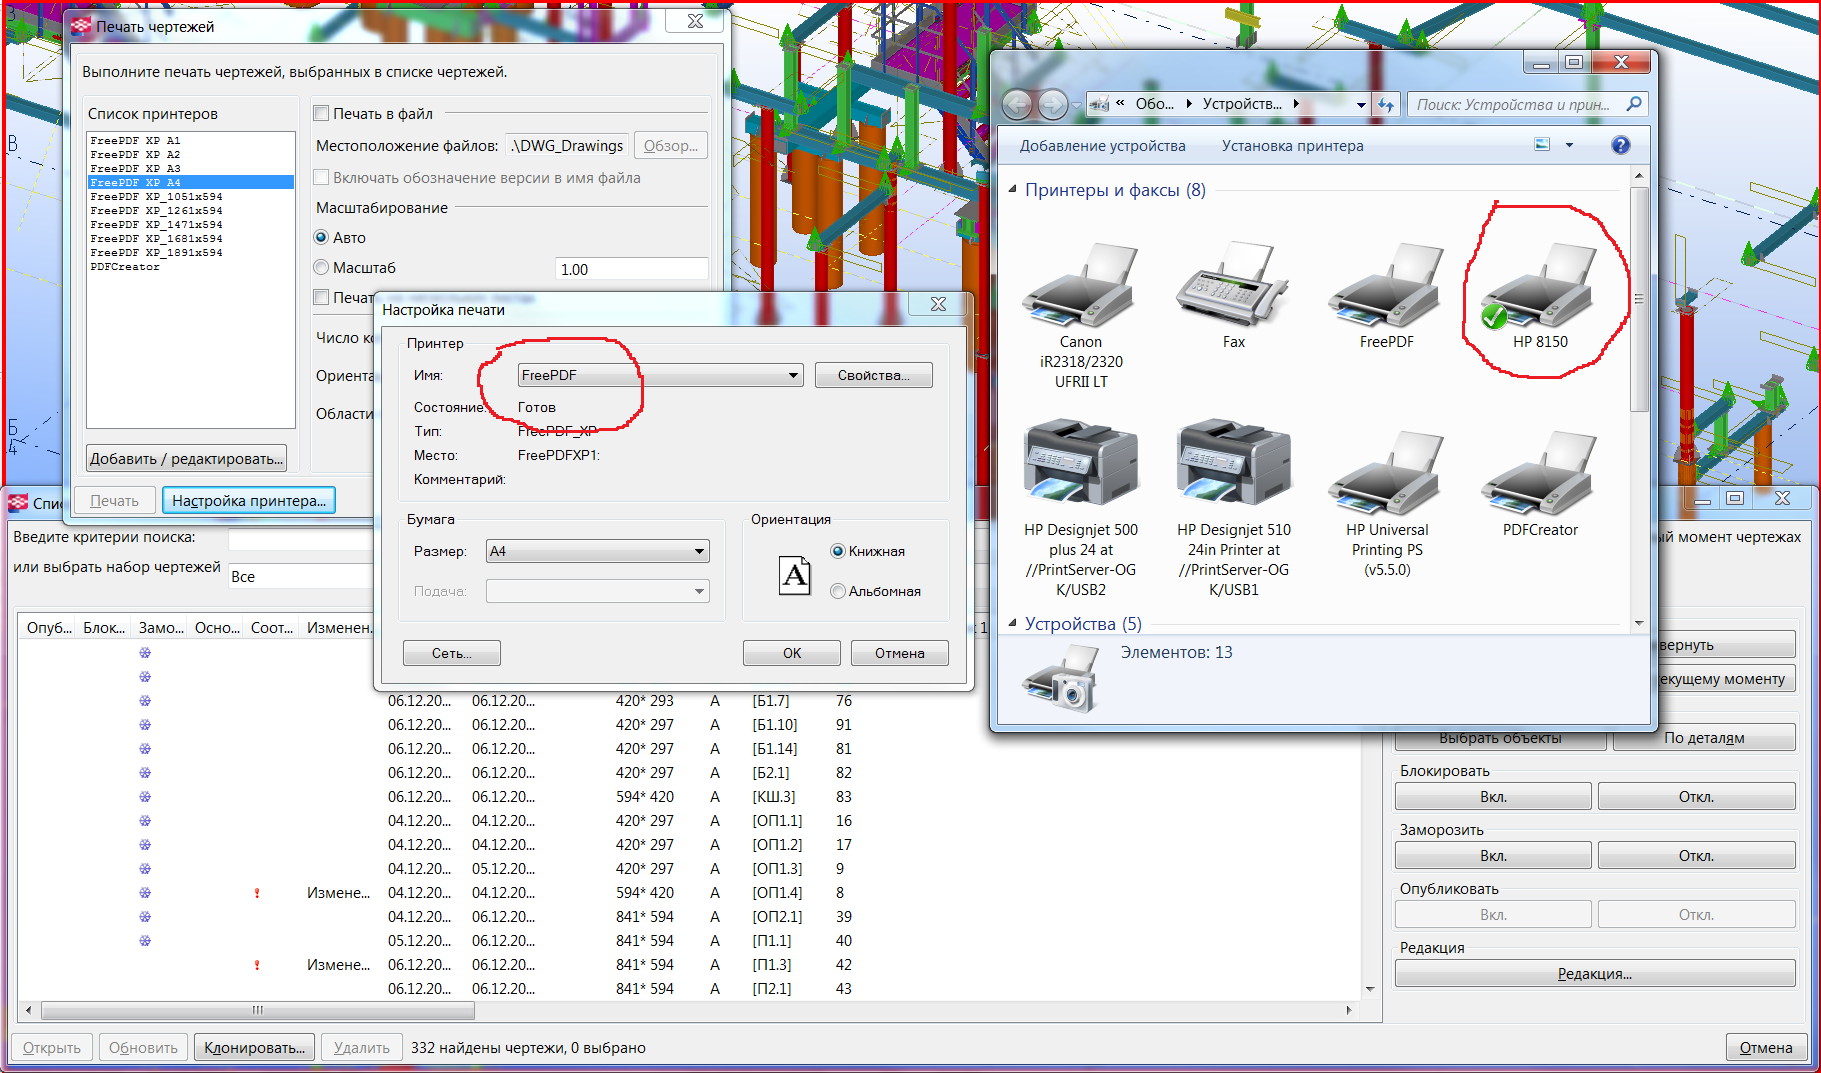Click 'Добавление устройства' in the command bar
This screenshot has width=1821, height=1073.
[1102, 146]
